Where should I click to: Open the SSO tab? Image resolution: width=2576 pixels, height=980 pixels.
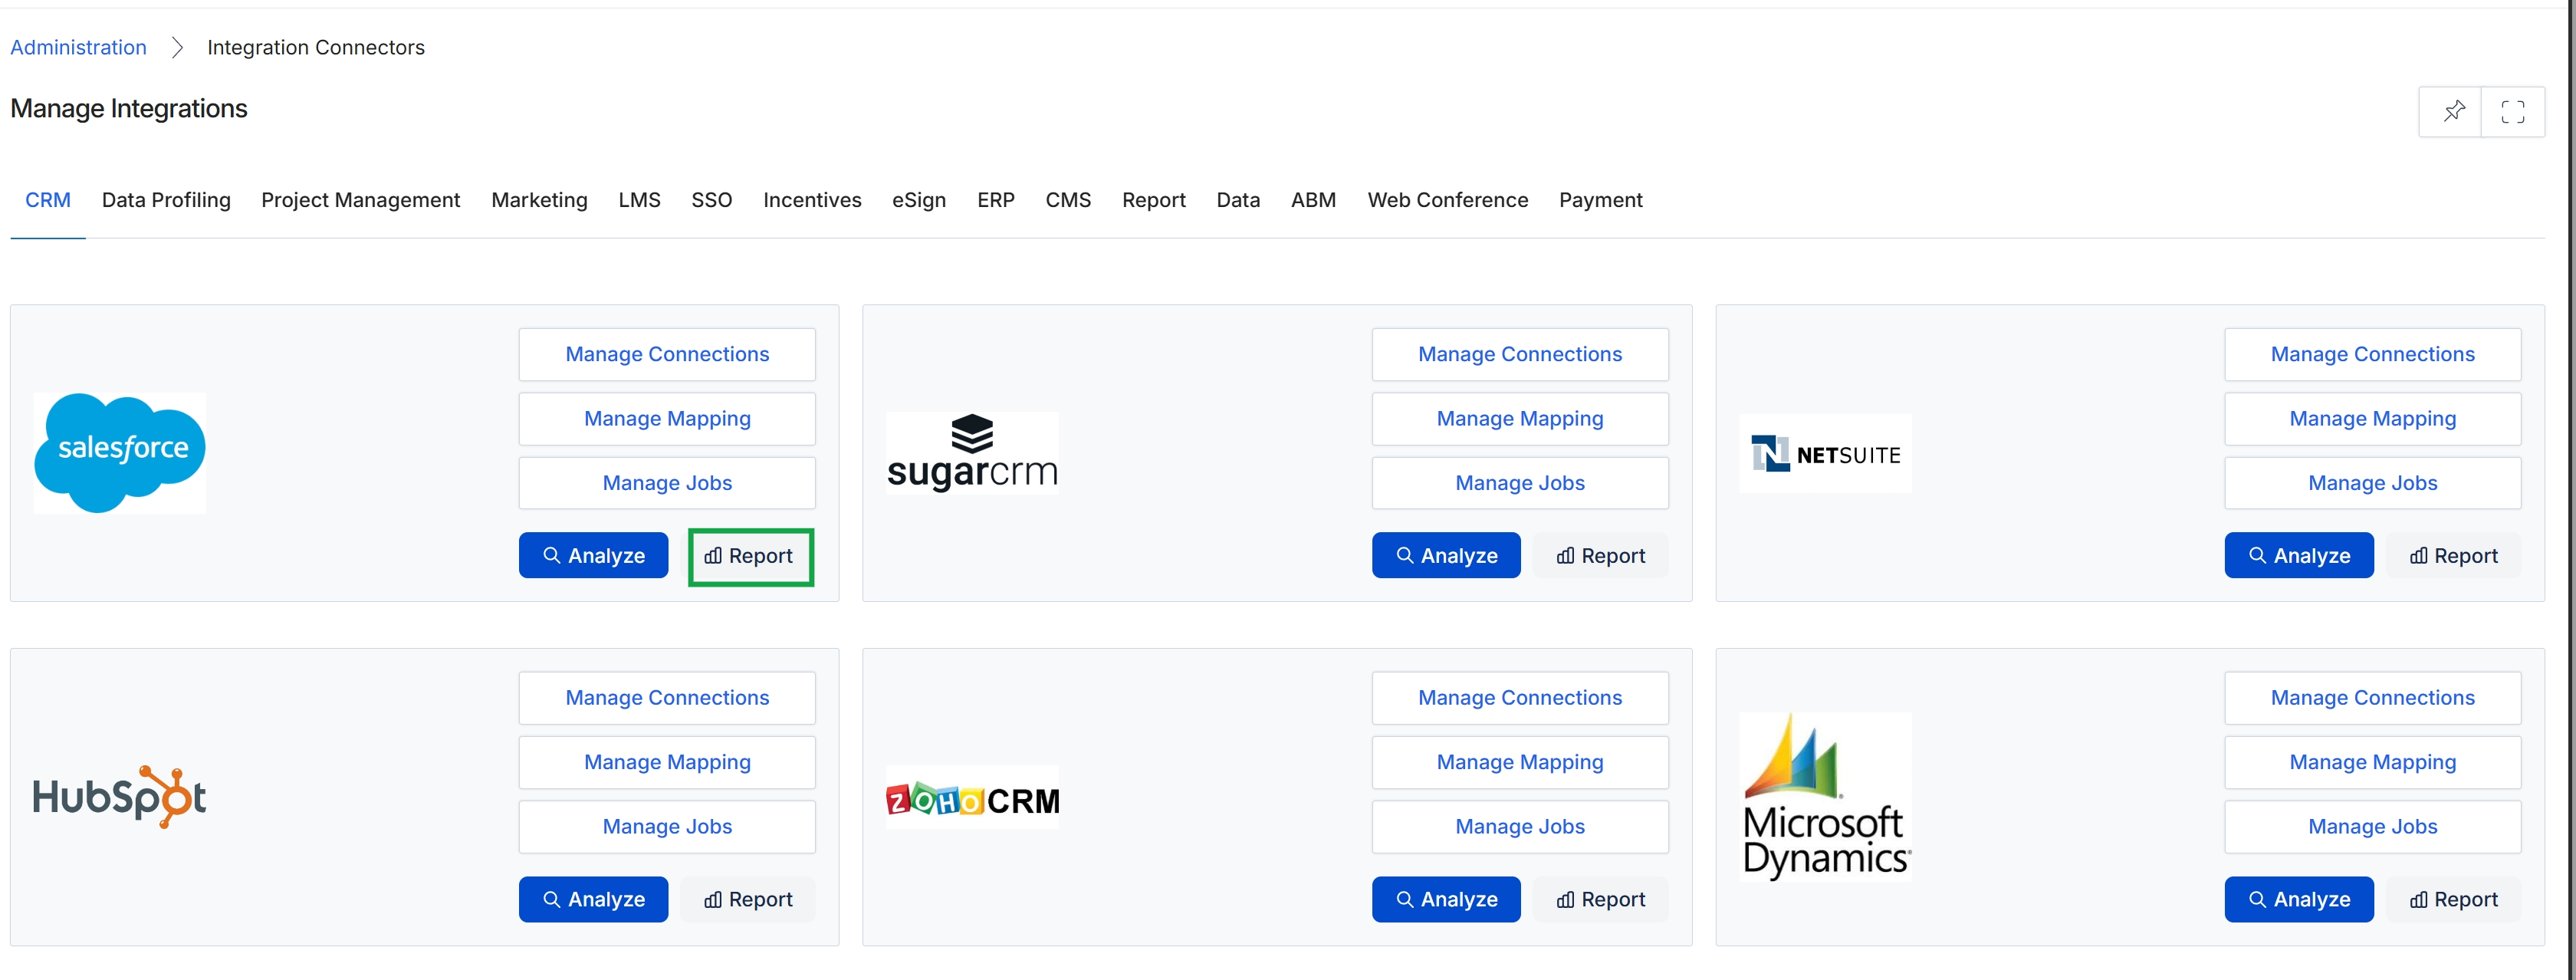[711, 200]
